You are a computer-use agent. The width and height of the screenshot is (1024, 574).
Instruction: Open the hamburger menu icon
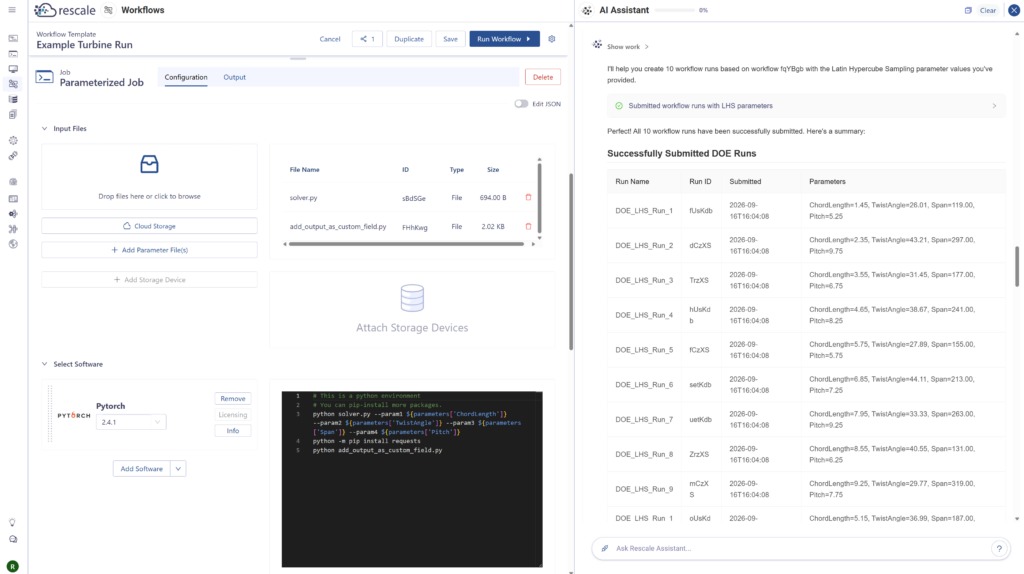[12, 10]
